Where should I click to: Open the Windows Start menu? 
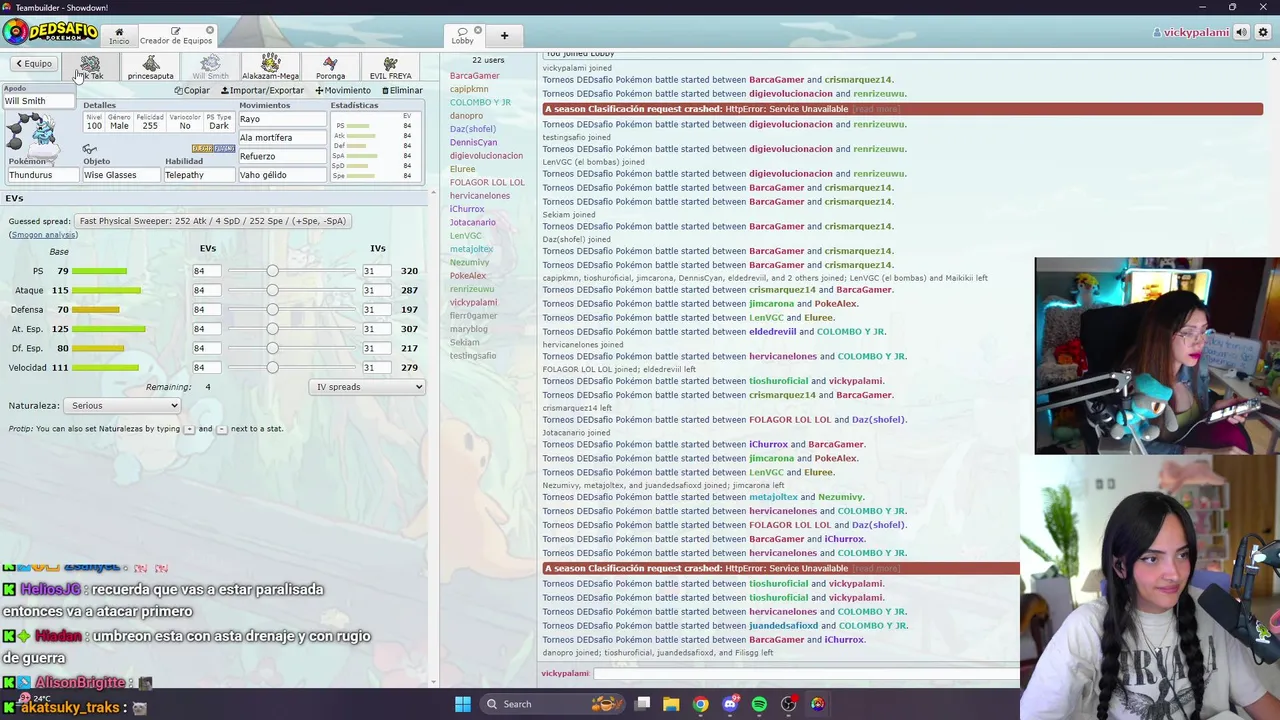(x=463, y=704)
